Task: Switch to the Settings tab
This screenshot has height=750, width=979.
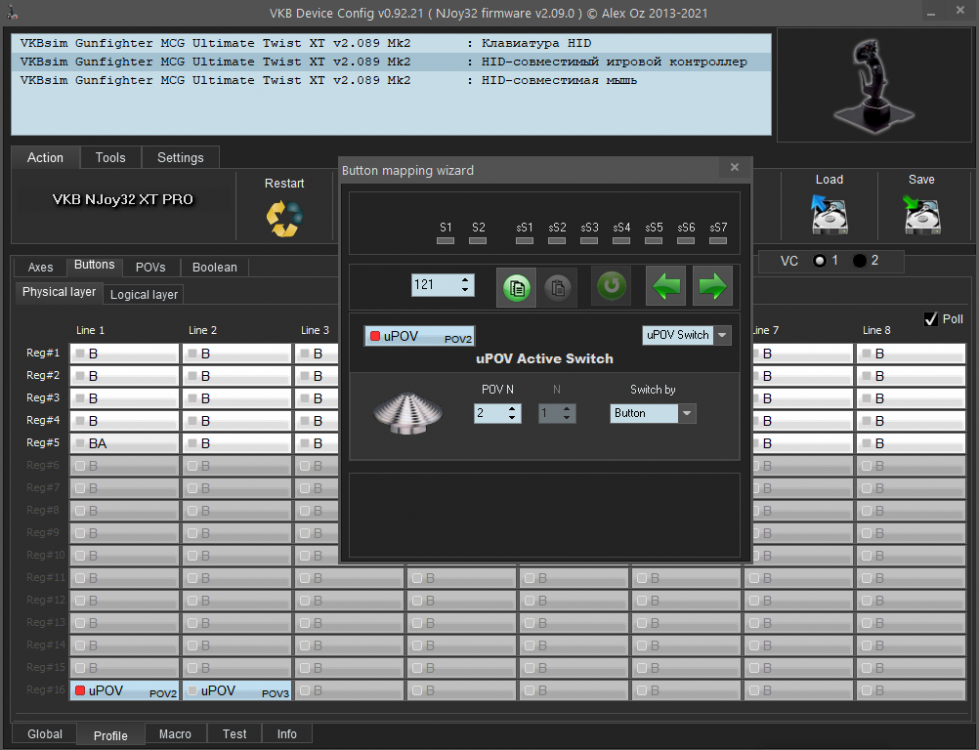Action: click(x=180, y=157)
